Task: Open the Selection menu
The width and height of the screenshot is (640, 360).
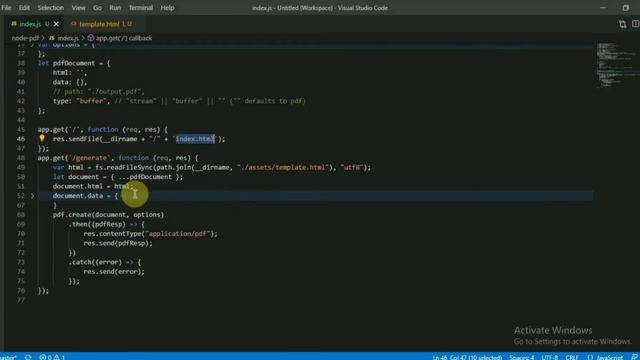Action: tap(51, 8)
